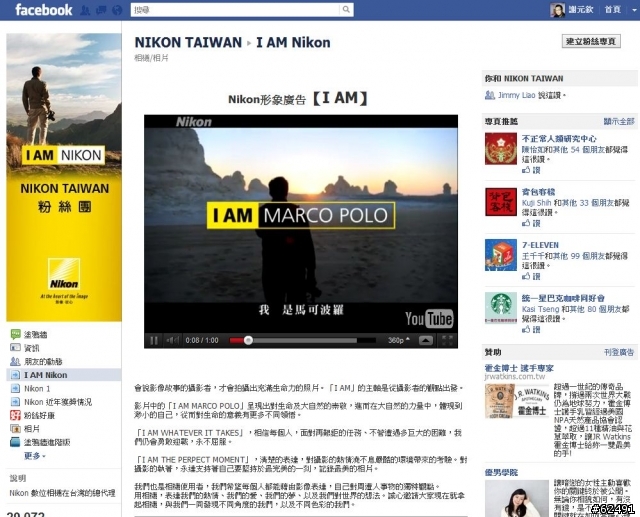Click the search magnifier button
Viewport: 640px width, 517px height.
(x=346, y=9)
